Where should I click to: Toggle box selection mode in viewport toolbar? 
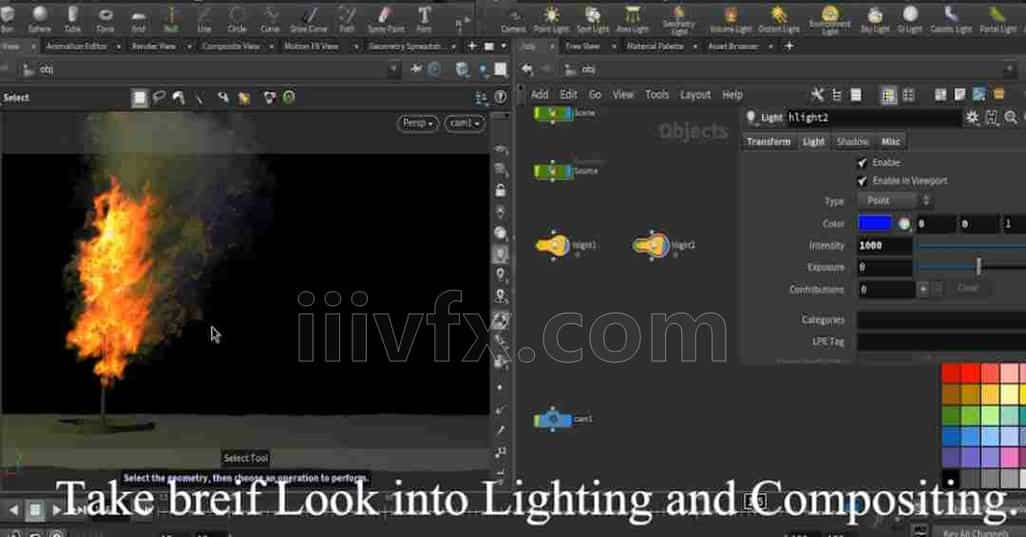139,97
